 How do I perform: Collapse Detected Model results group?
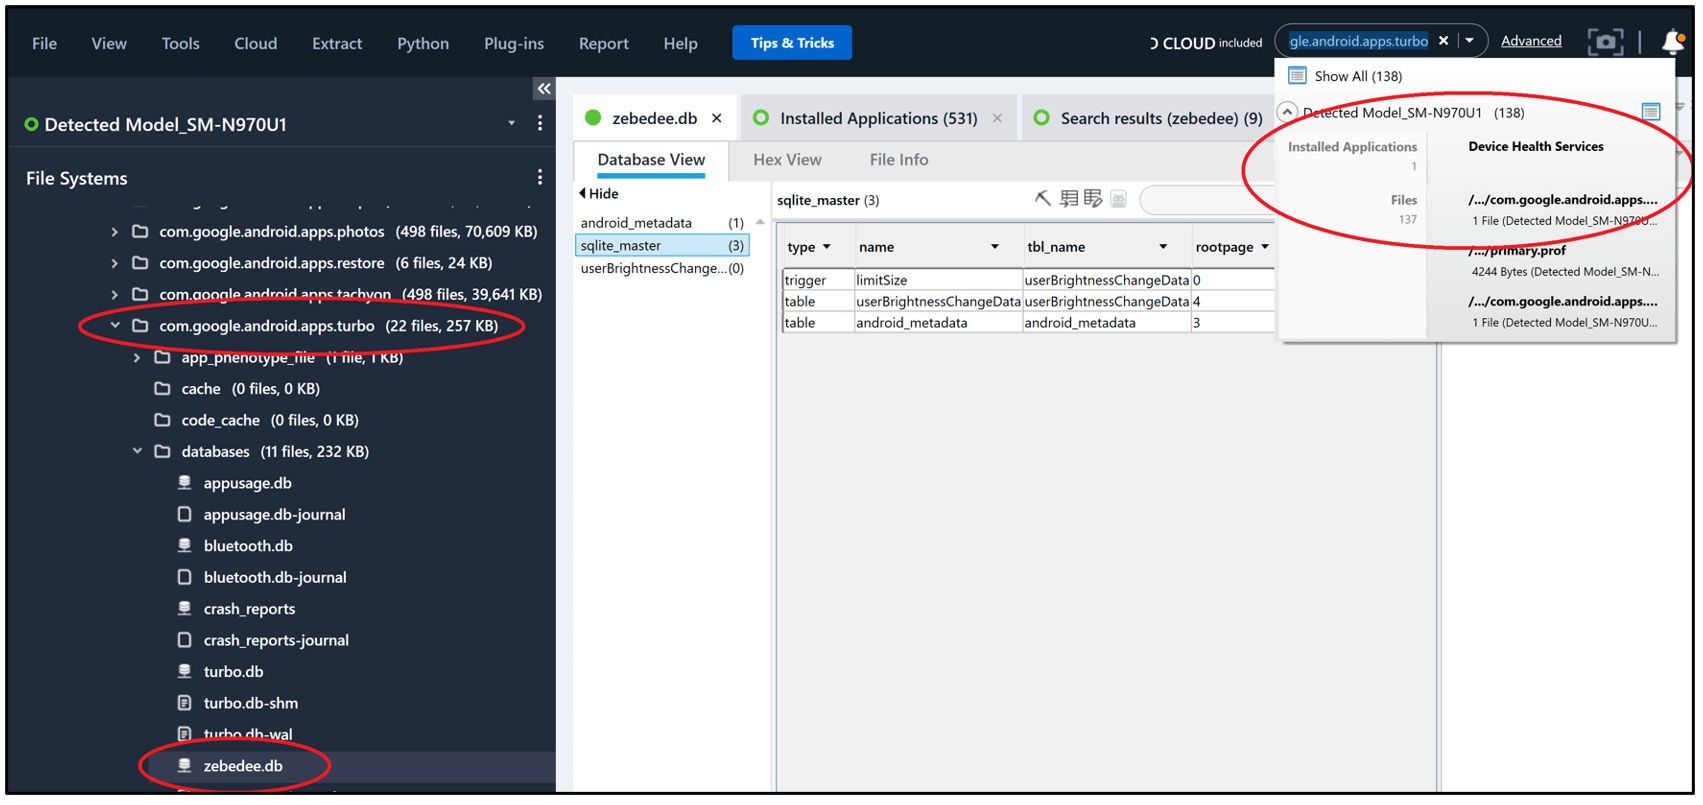pos(1288,112)
